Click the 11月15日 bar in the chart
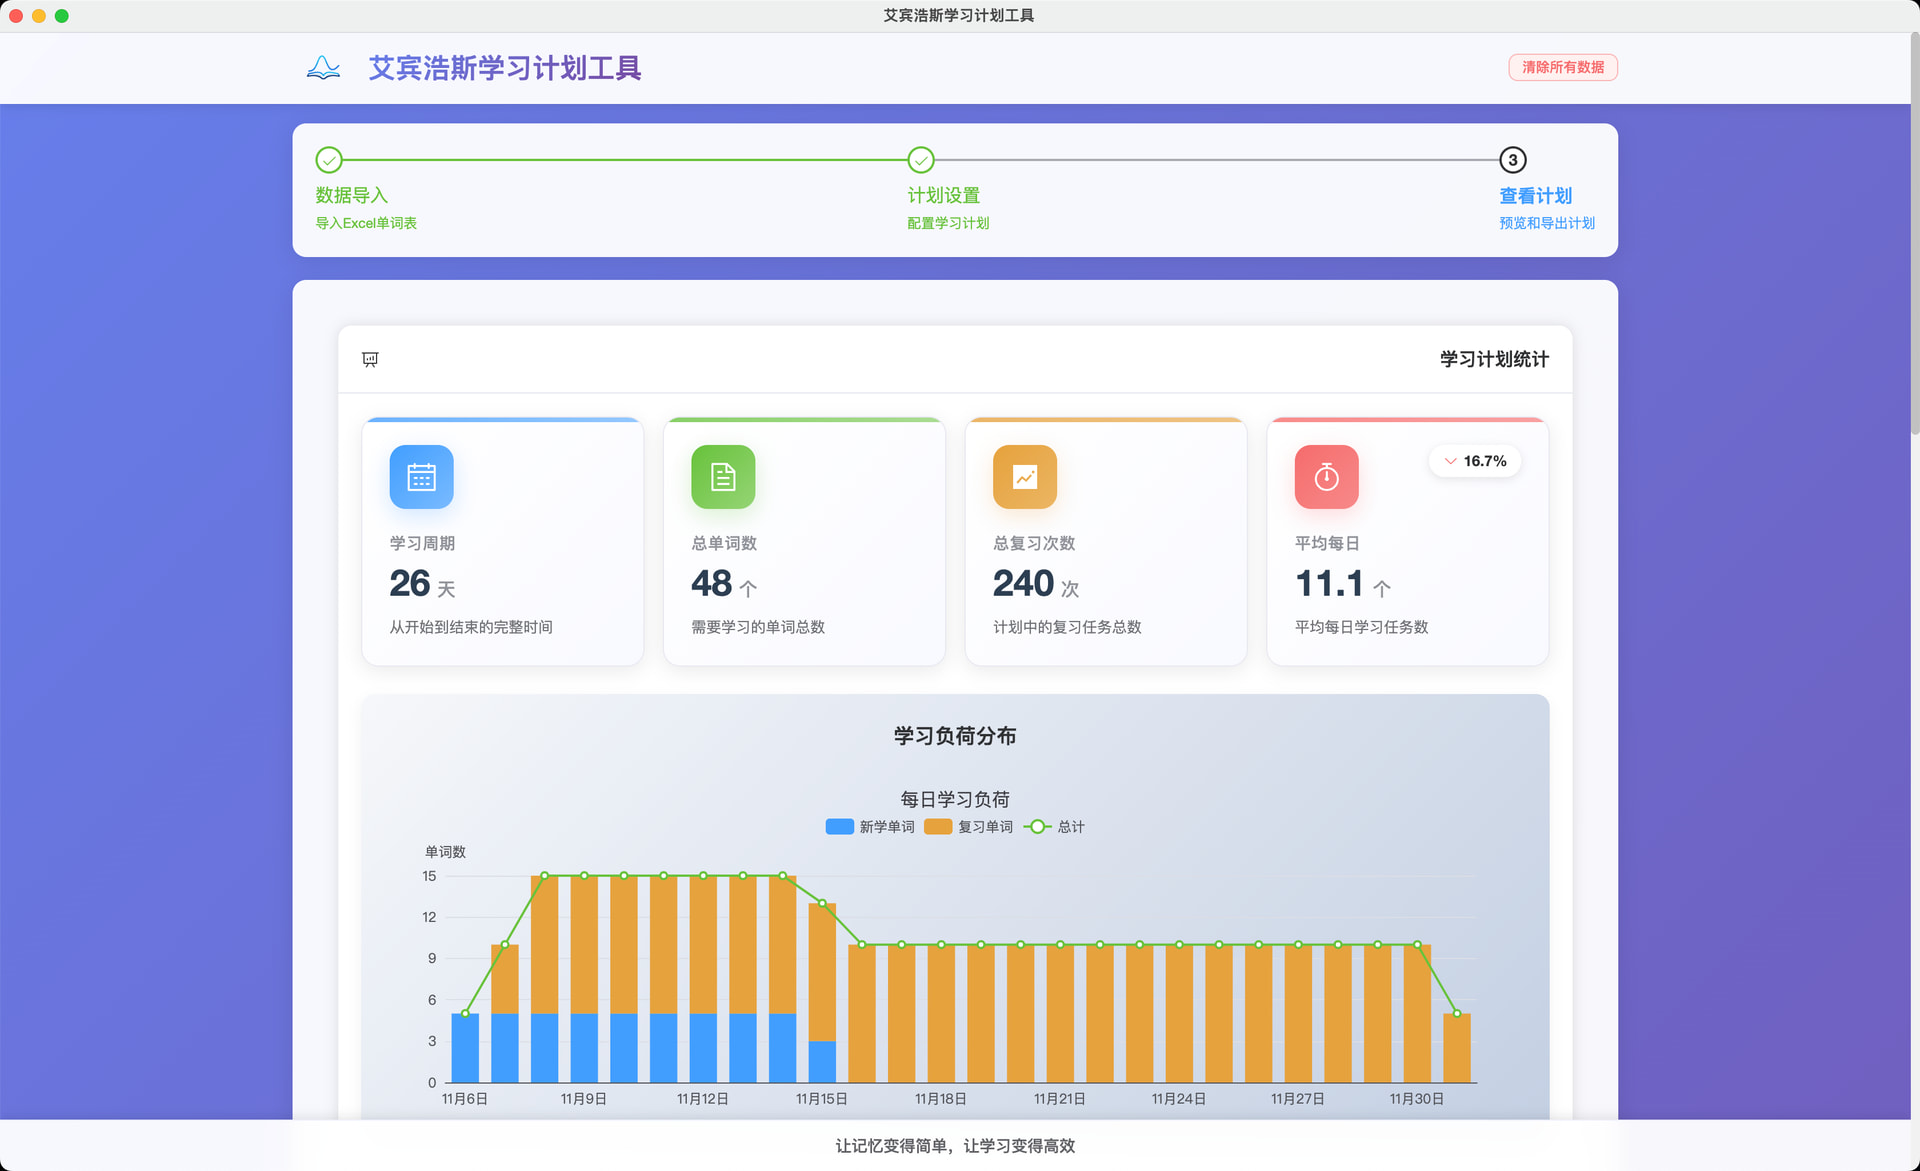Image resolution: width=1920 pixels, height=1171 pixels. pyautogui.click(x=822, y=993)
